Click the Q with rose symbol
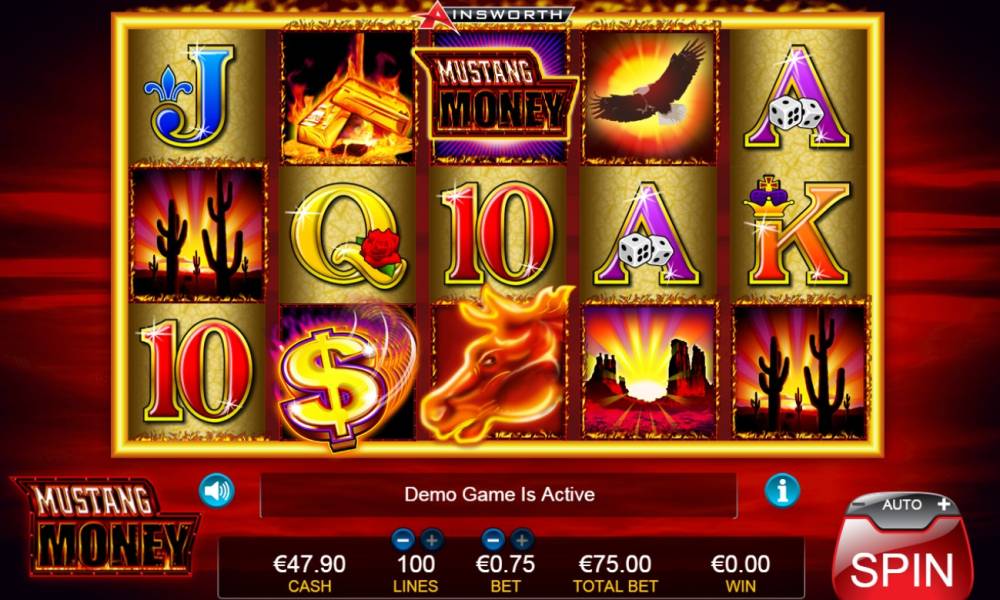 click(x=347, y=234)
